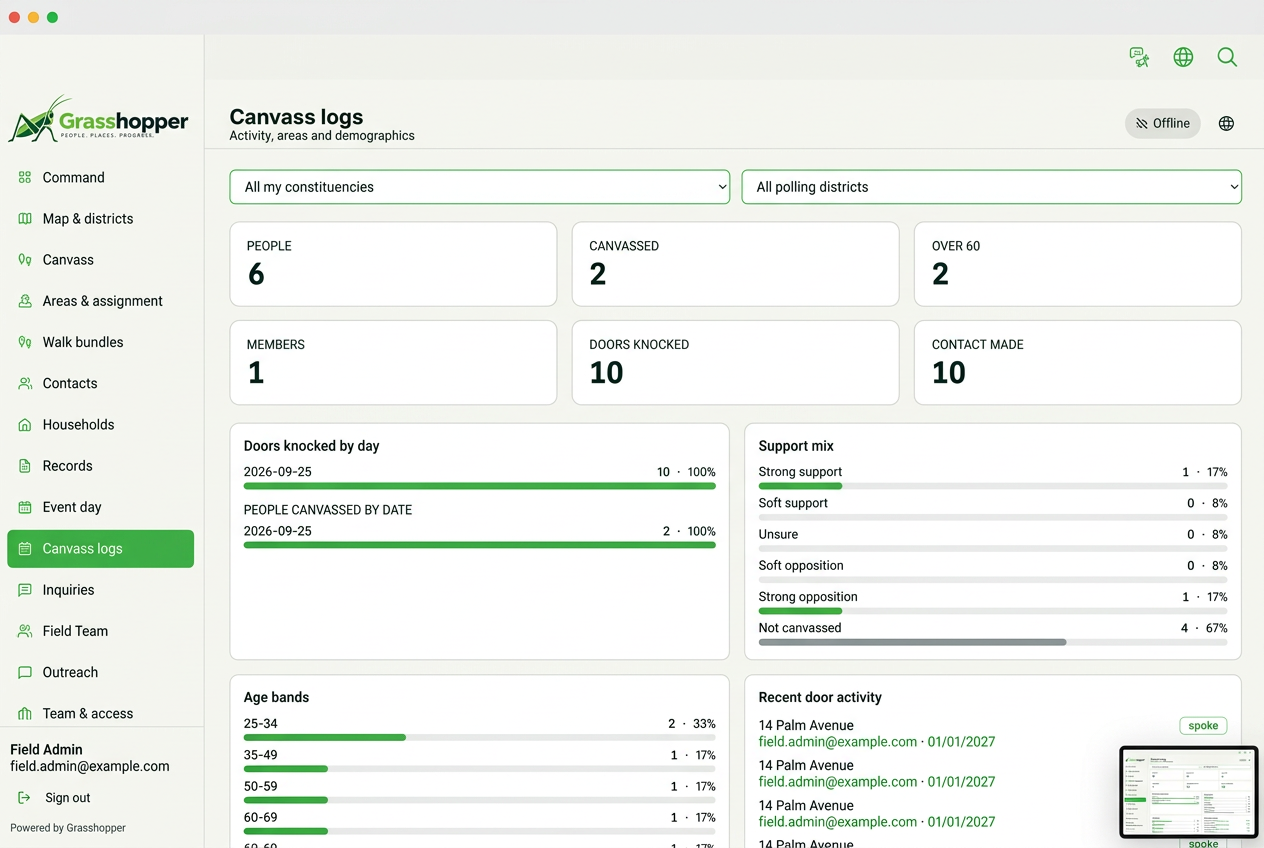Click 'Activity, areas and demographics' subtitle
The width and height of the screenshot is (1264, 848).
pyautogui.click(x=322, y=136)
